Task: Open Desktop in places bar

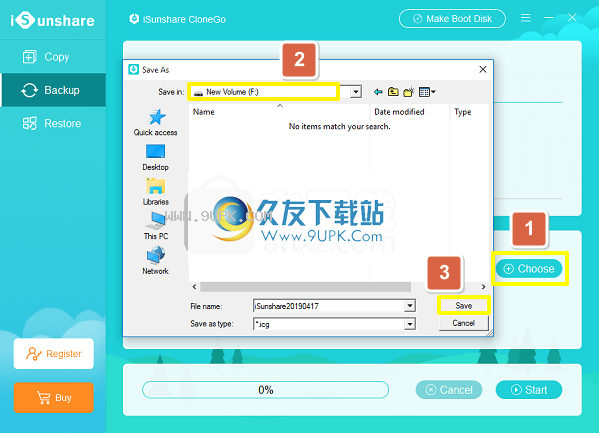Action: click(155, 158)
